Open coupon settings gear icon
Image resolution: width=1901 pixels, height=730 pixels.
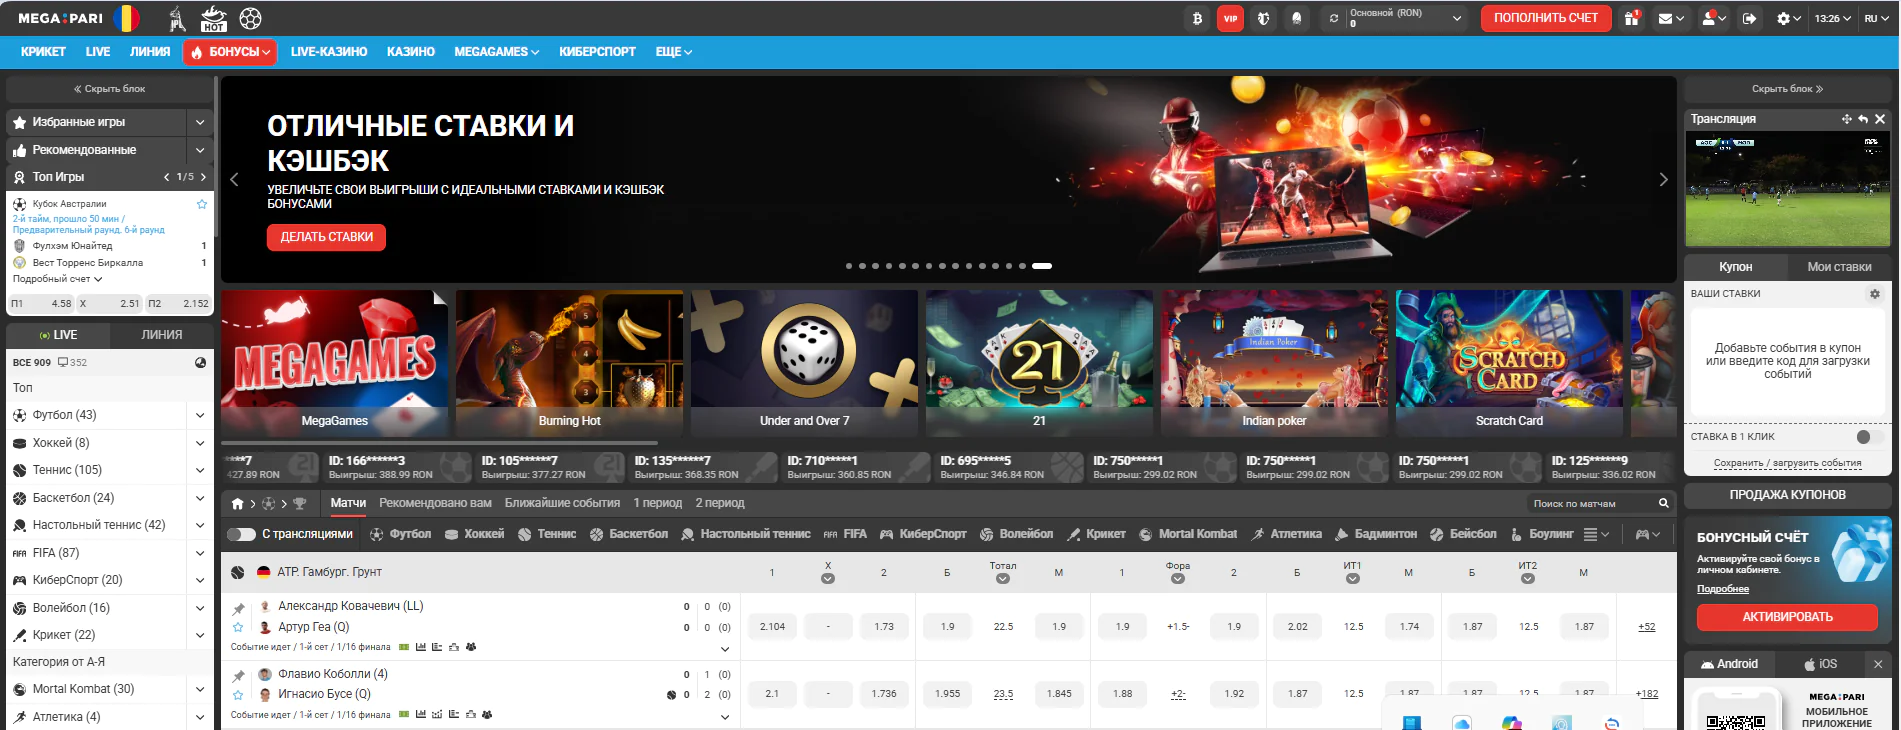1875,294
